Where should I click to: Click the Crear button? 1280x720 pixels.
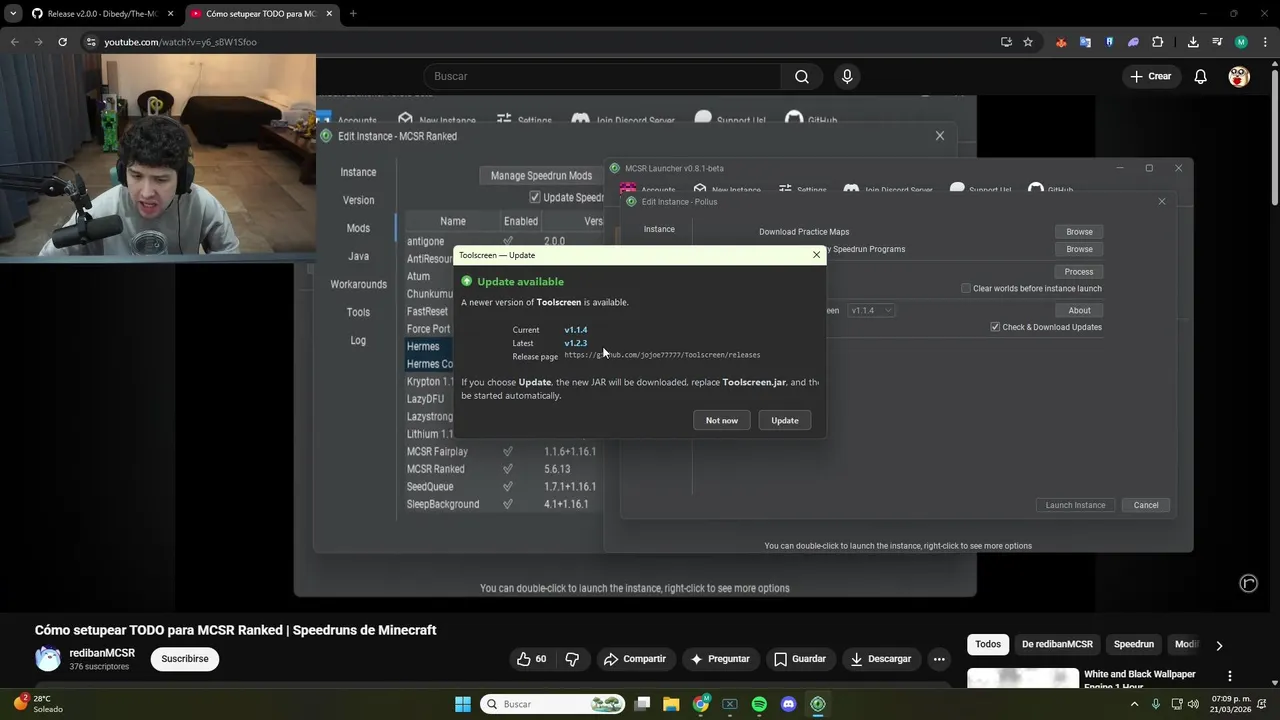[x=1150, y=76]
